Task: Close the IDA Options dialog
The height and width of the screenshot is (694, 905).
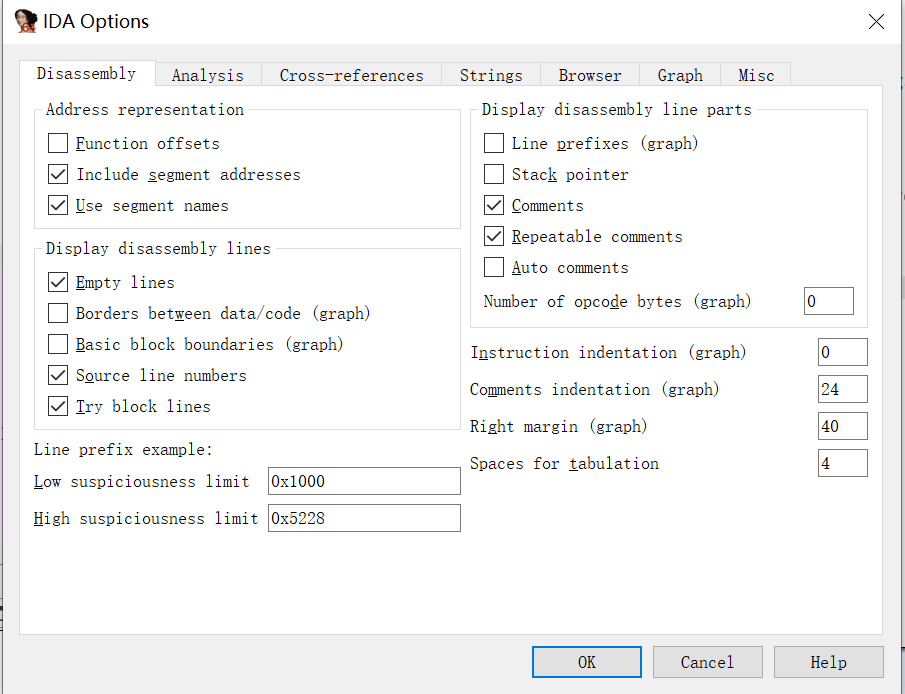Action: (x=876, y=22)
